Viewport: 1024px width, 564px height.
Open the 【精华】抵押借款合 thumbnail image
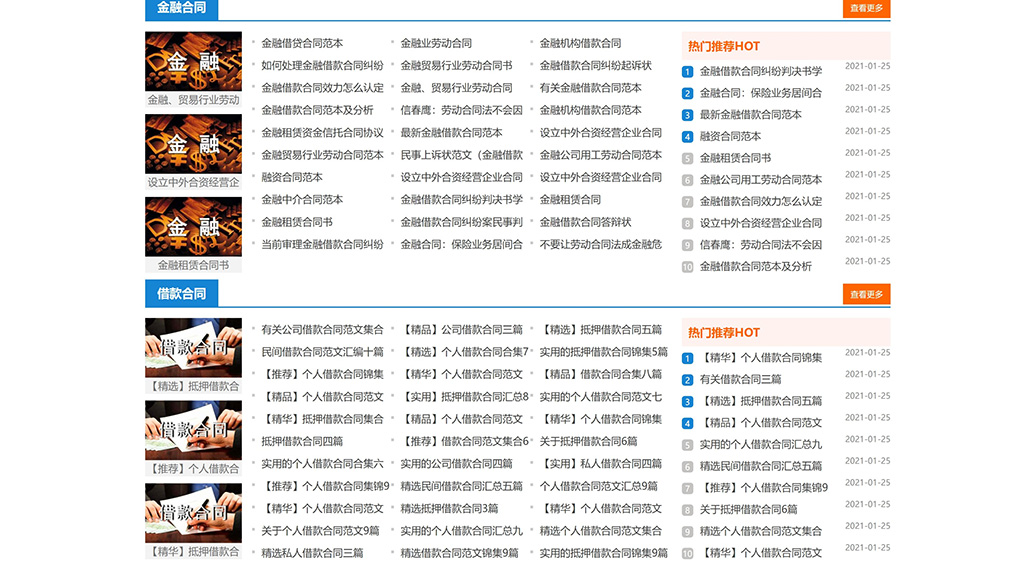193,513
